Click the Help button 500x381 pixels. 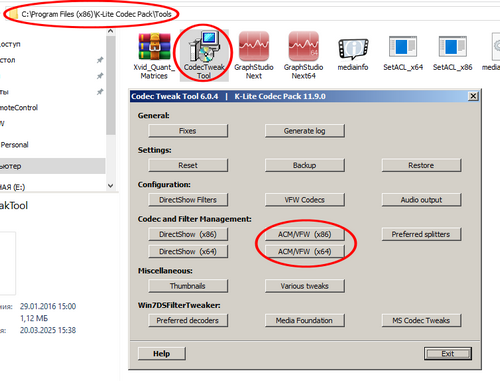[162, 354]
